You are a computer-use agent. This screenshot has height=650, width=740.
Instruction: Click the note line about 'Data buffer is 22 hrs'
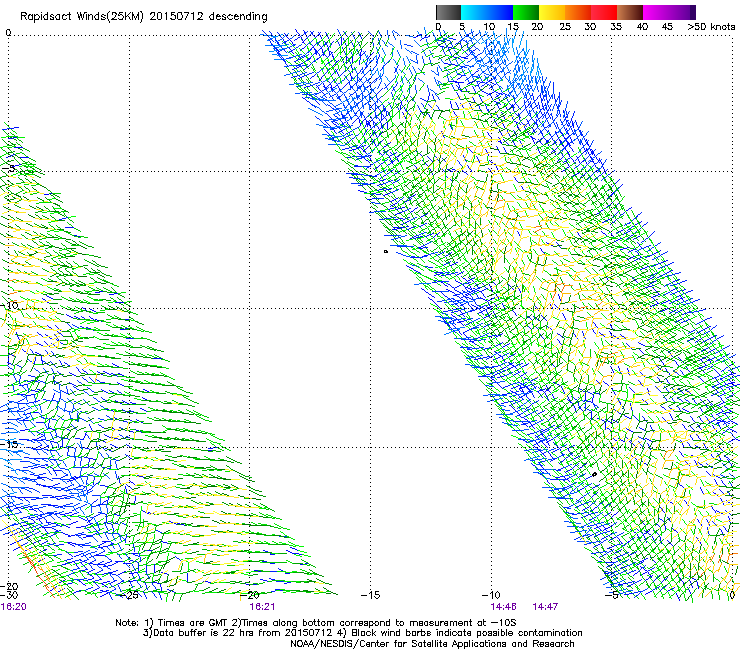362,633
